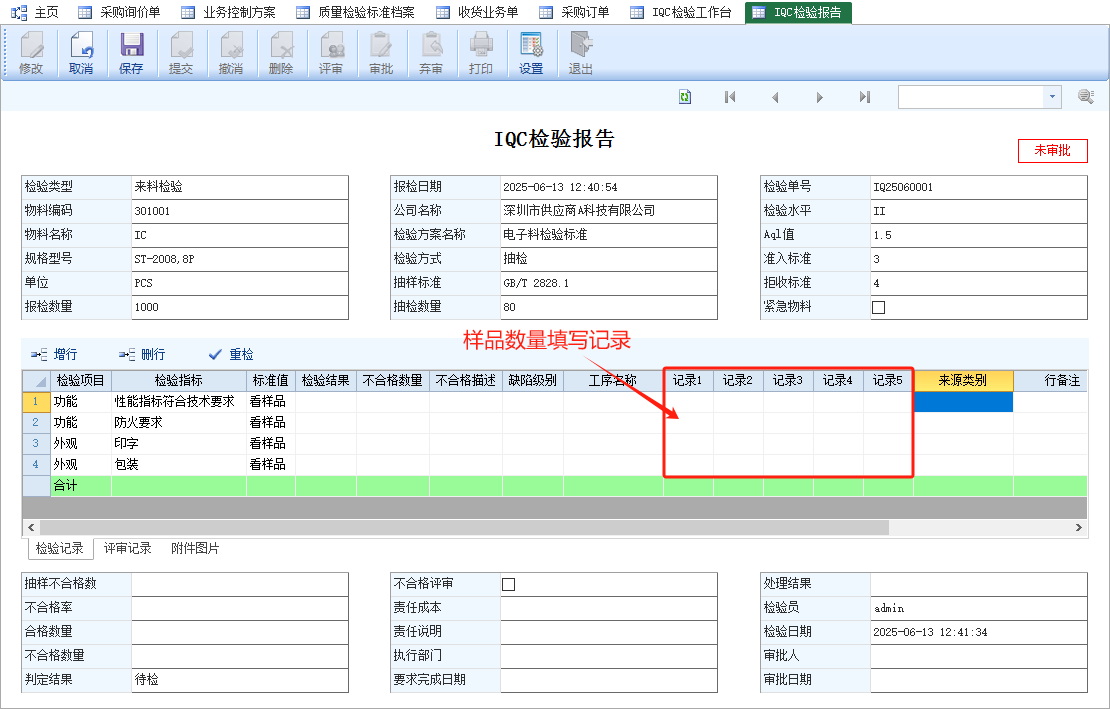The image size is (1110, 709).
Task: Save the report with 保存 icon
Action: (x=131, y=53)
